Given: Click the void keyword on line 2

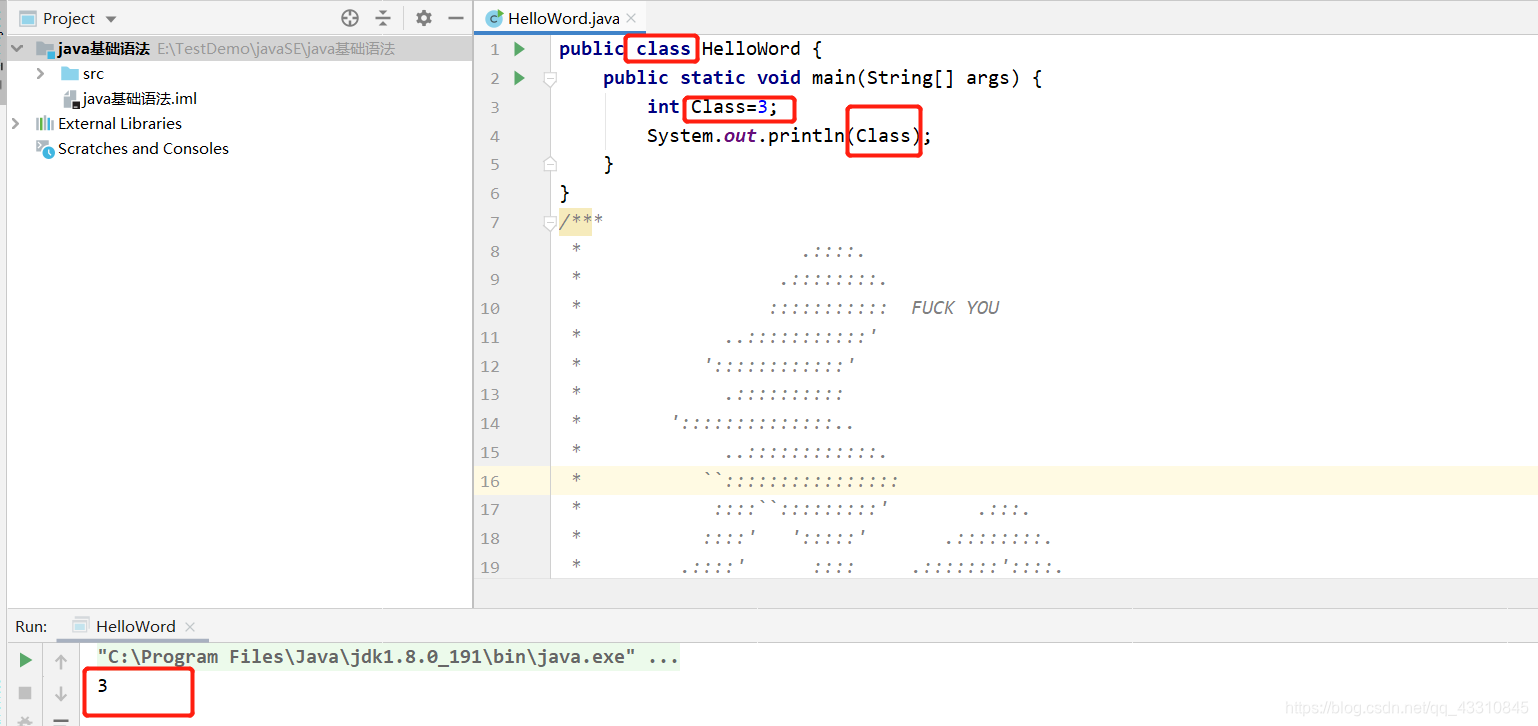Looking at the screenshot, I should pyautogui.click(x=779, y=78).
